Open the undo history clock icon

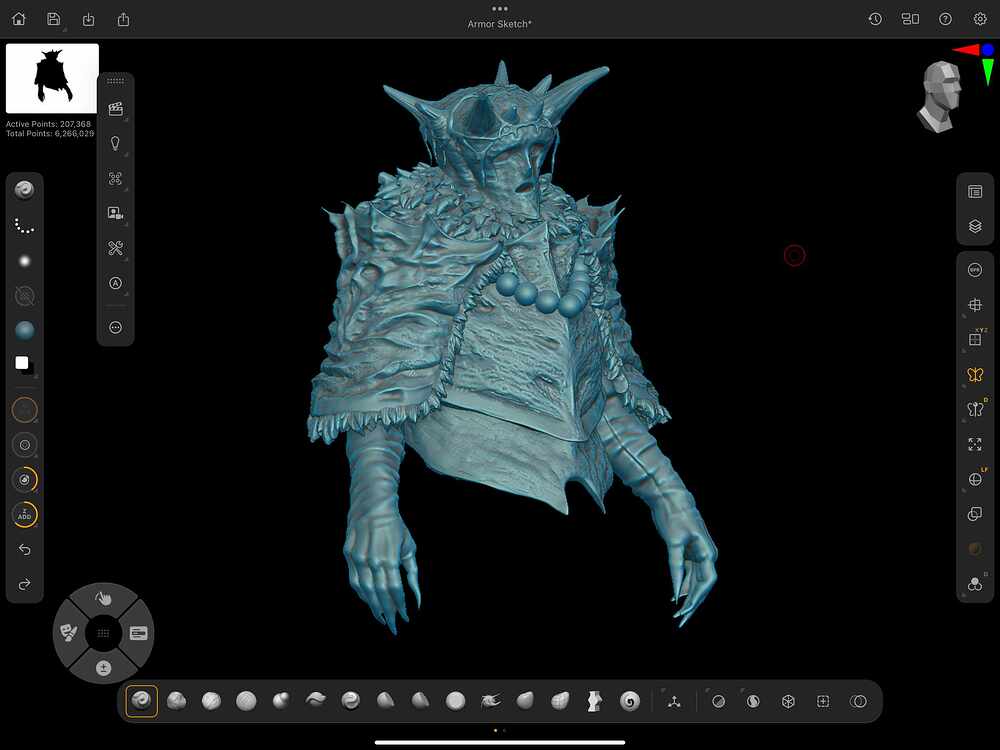[875, 19]
